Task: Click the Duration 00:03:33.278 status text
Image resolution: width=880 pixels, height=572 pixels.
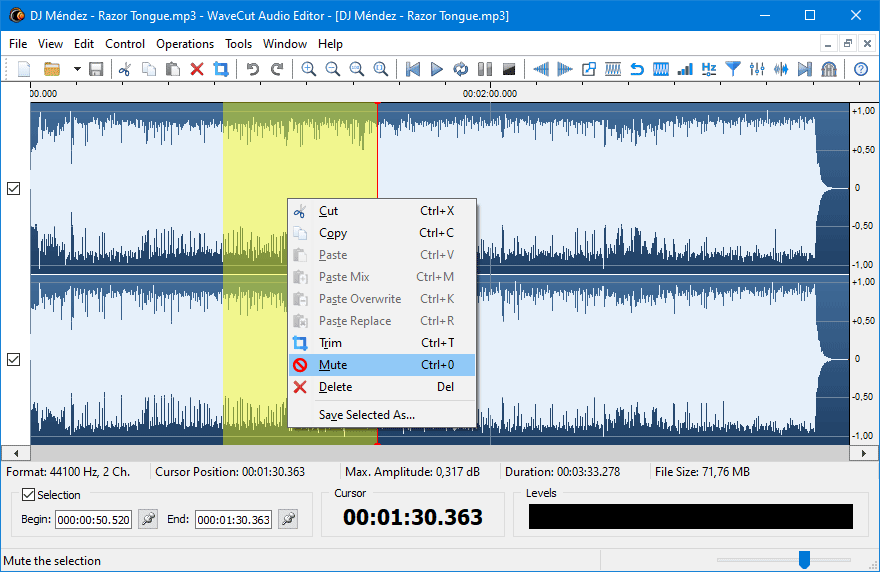Action: click(562, 472)
